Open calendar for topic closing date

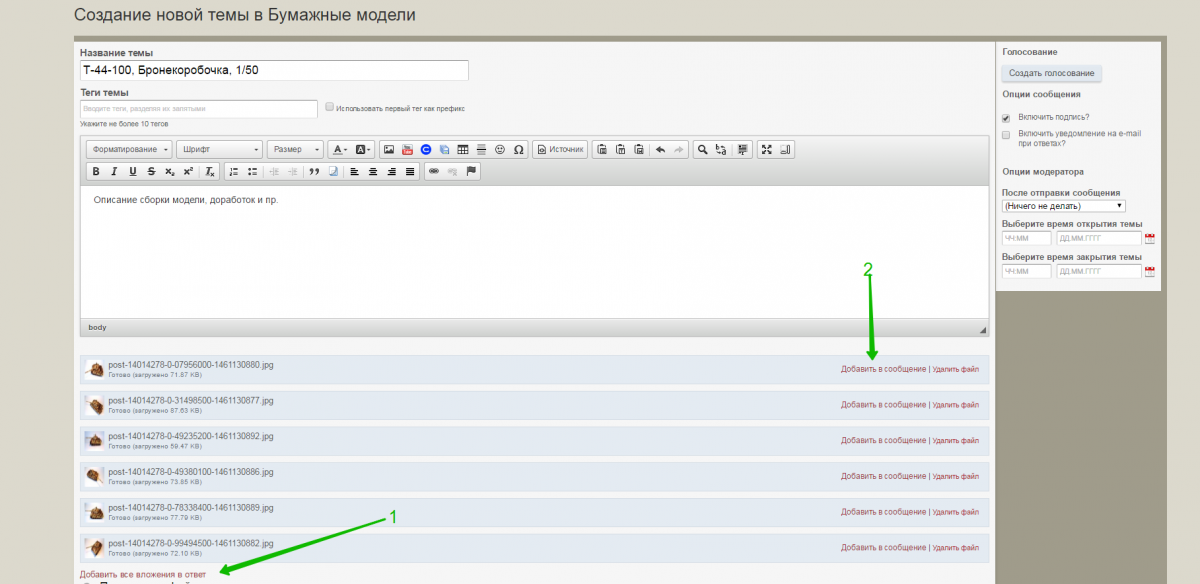[x=1150, y=271]
